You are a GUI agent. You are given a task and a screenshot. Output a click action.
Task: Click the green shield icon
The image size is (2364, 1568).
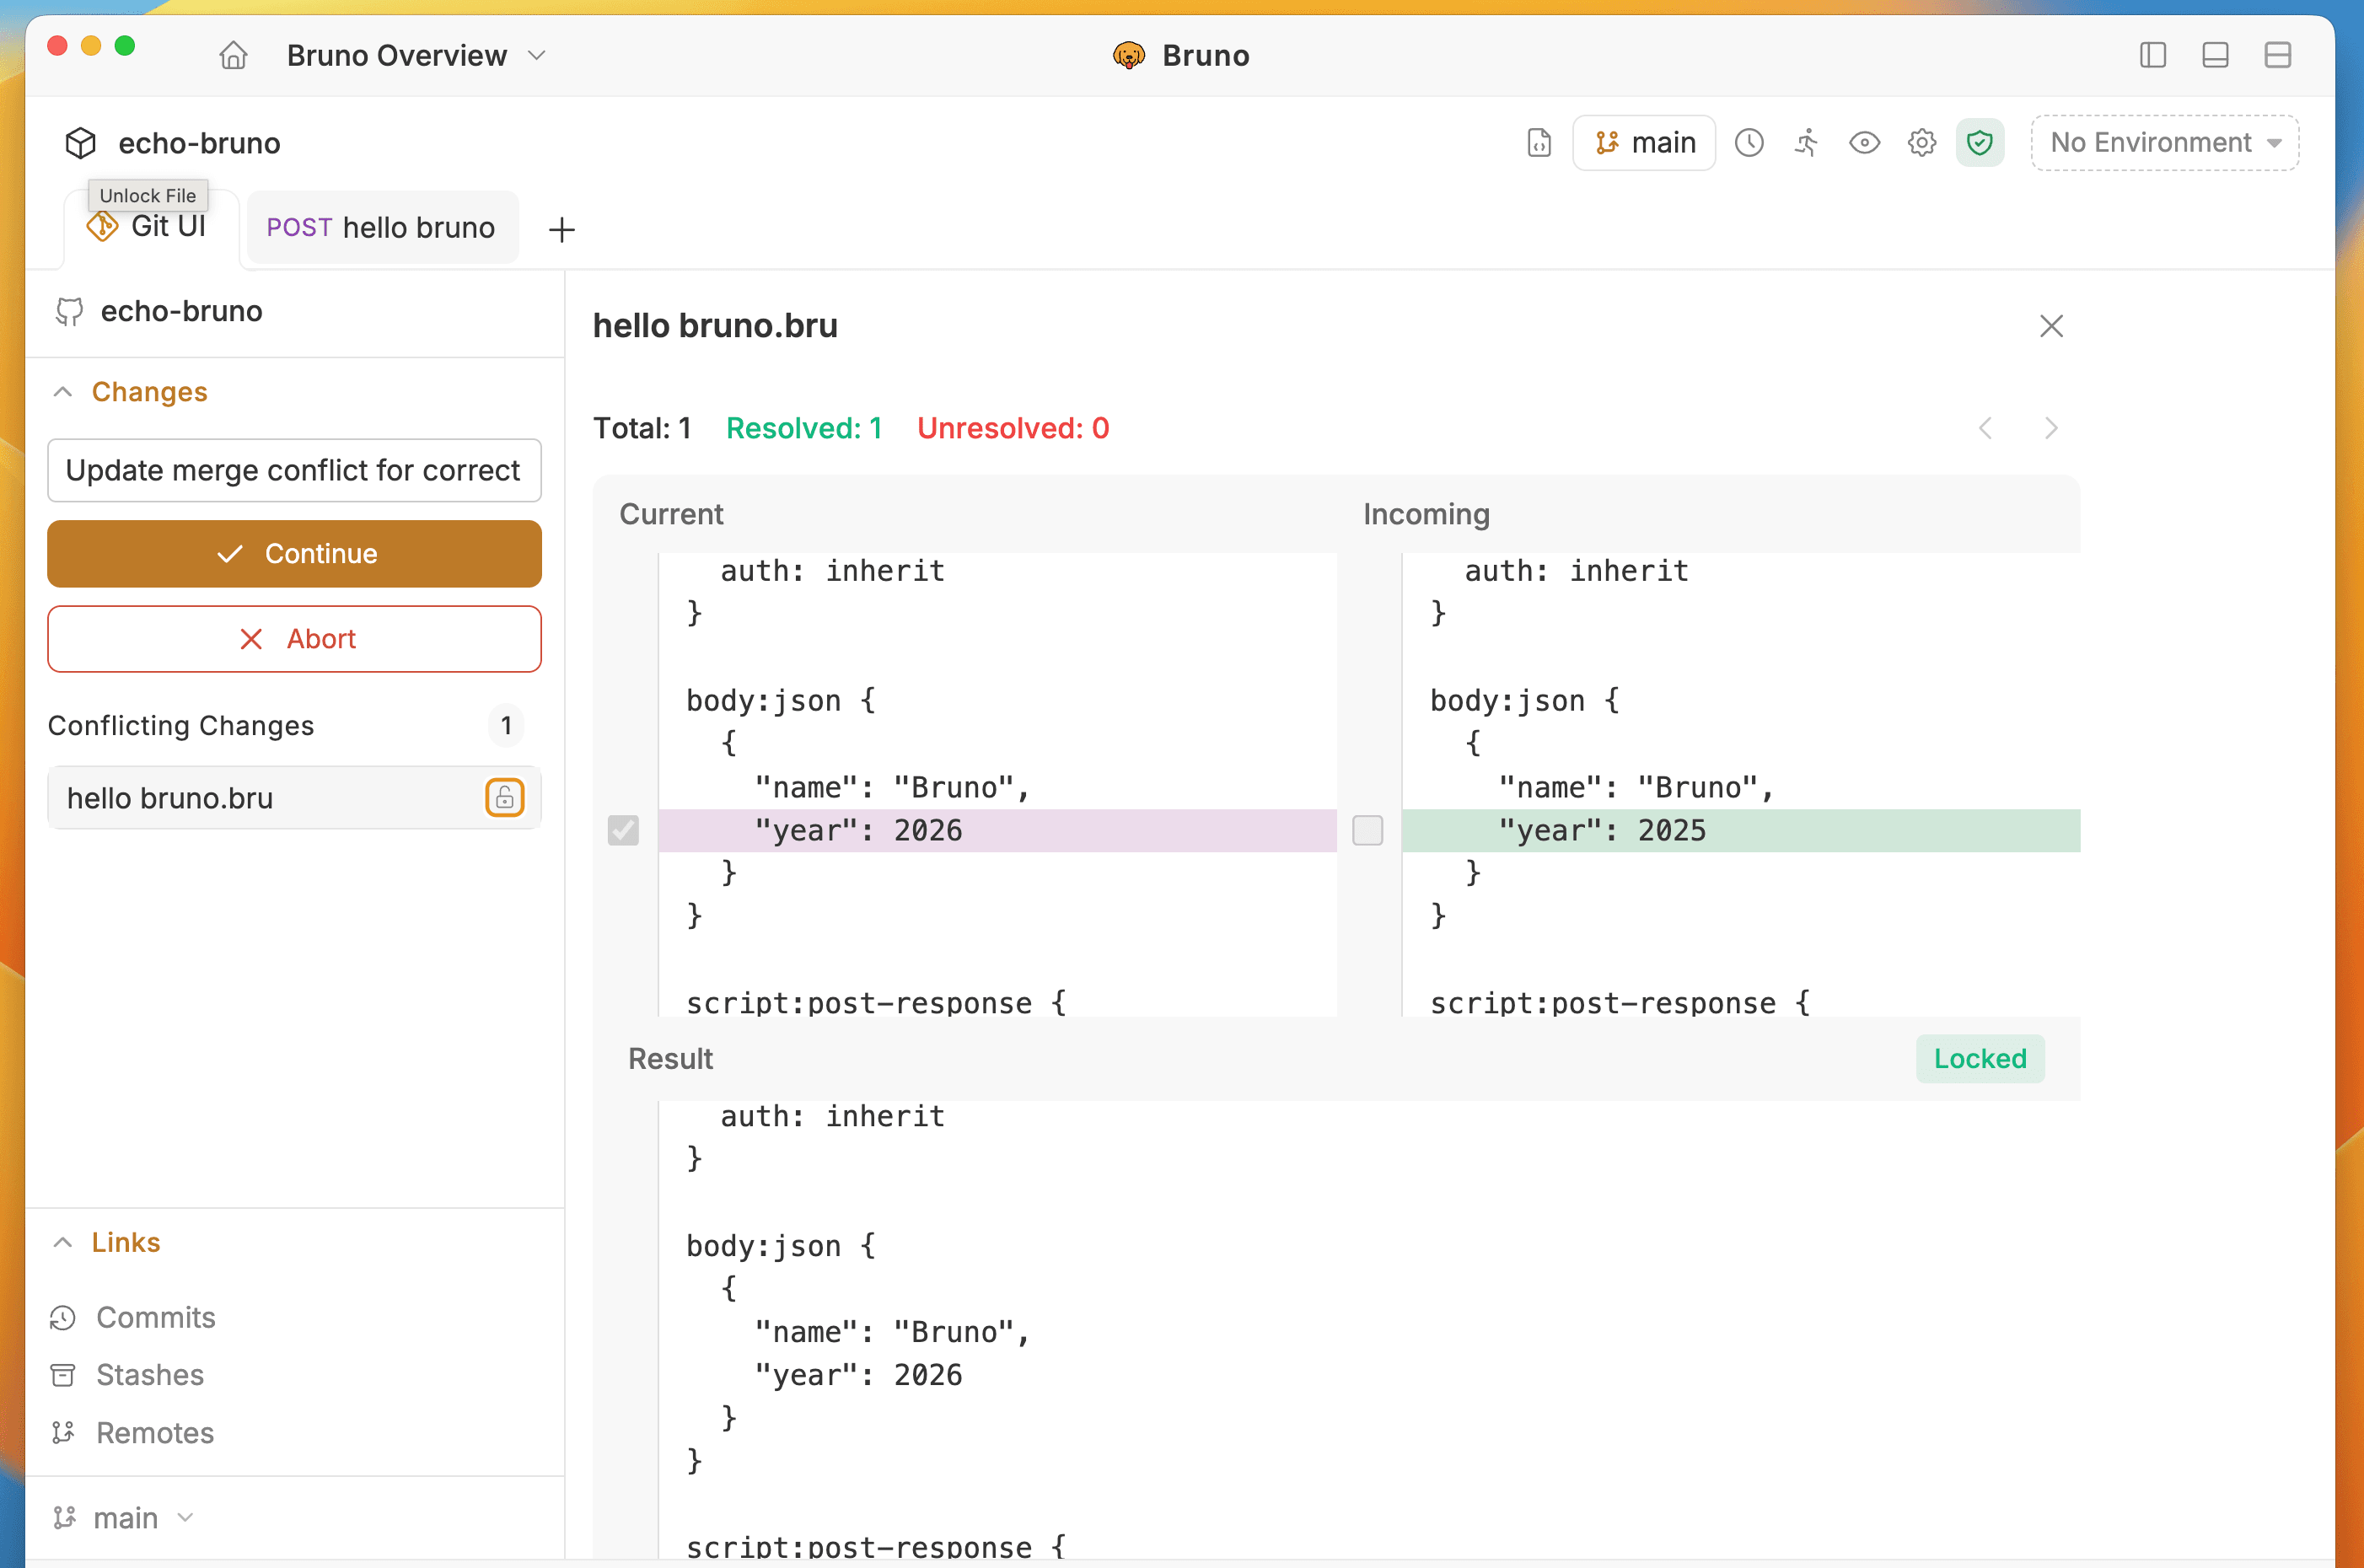click(x=1979, y=143)
